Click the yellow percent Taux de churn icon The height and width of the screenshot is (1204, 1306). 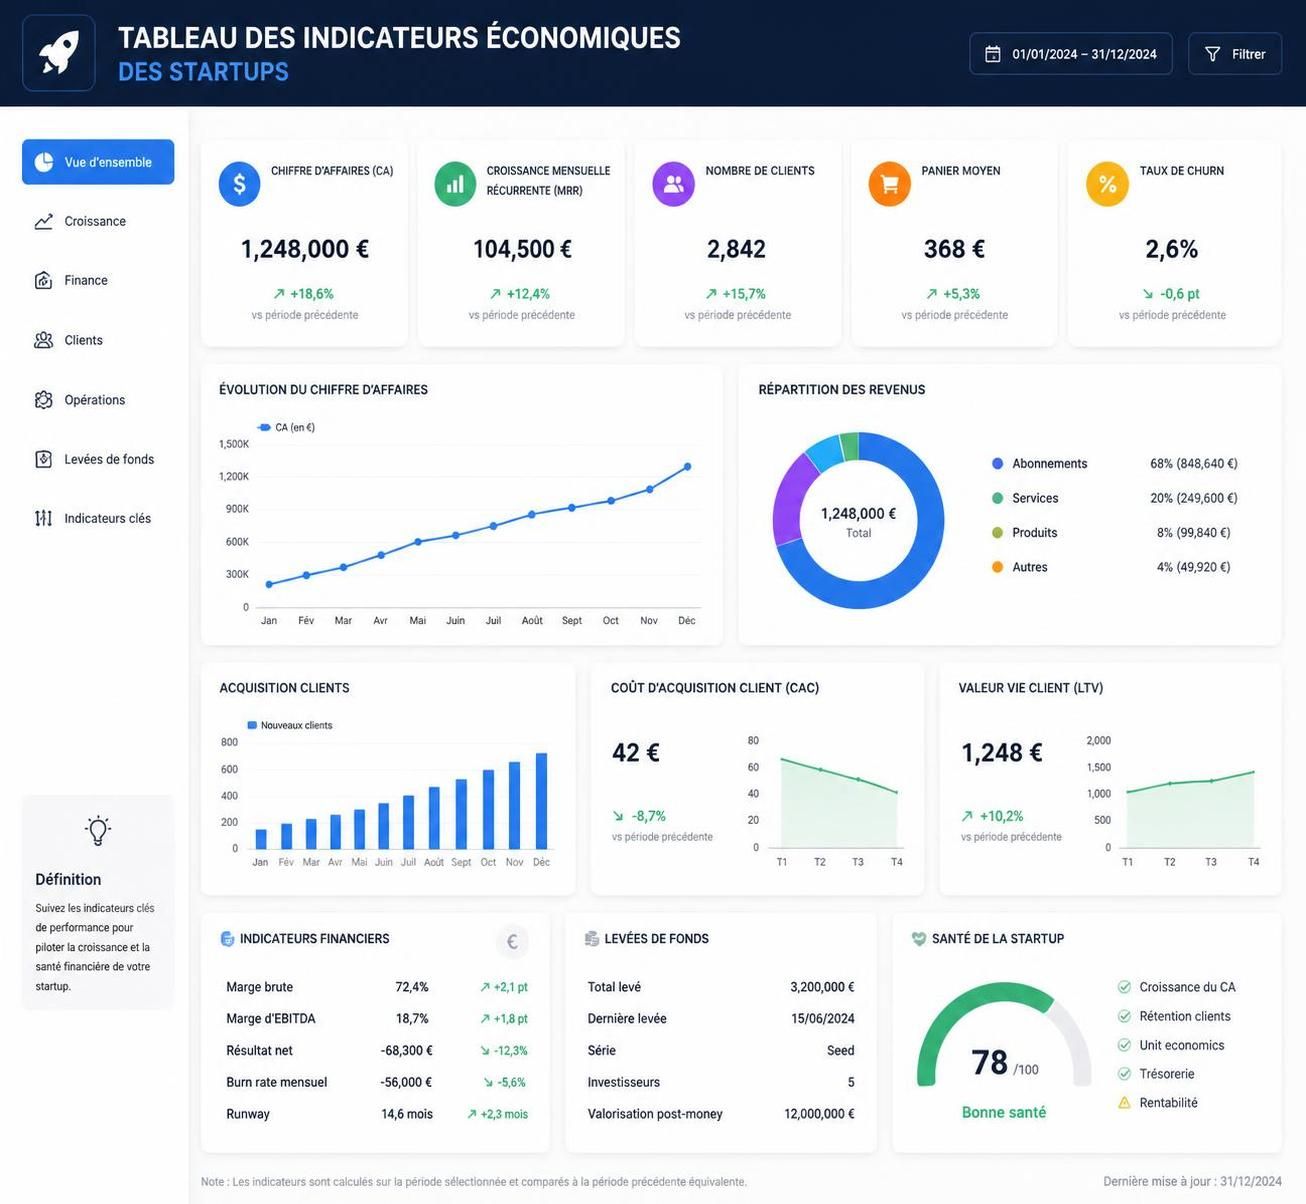tap(1107, 185)
